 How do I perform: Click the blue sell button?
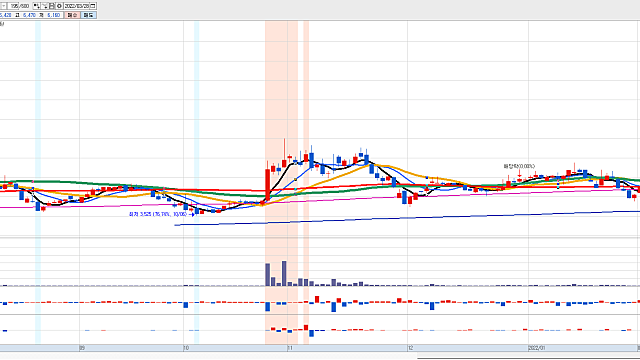click(88, 15)
